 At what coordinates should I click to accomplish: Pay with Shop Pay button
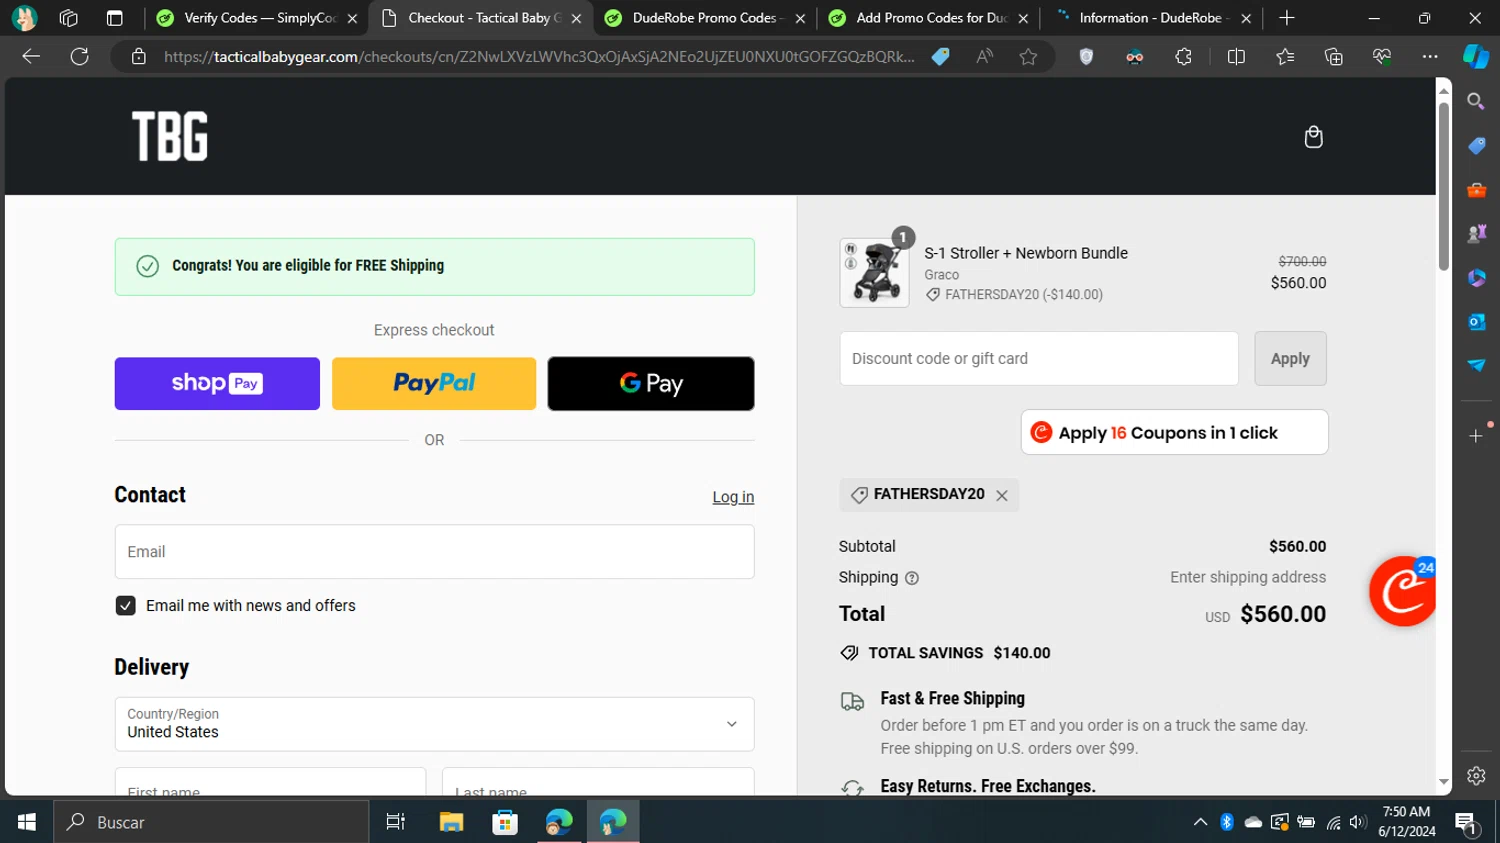coord(217,384)
